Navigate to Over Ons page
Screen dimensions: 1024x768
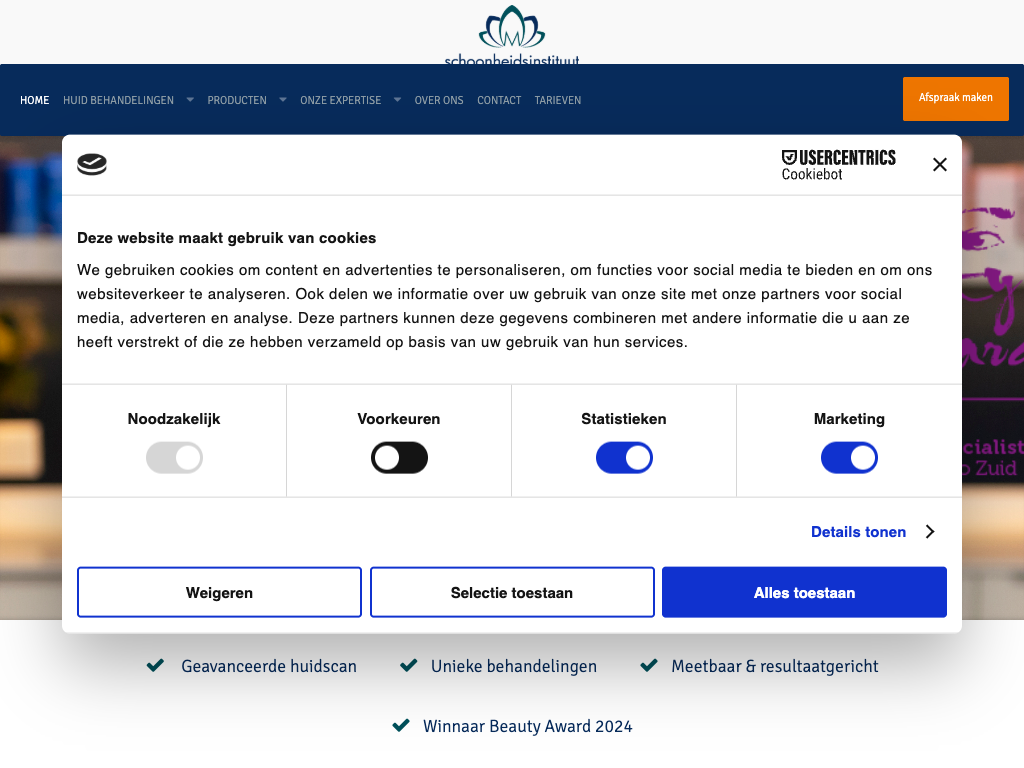(x=439, y=100)
